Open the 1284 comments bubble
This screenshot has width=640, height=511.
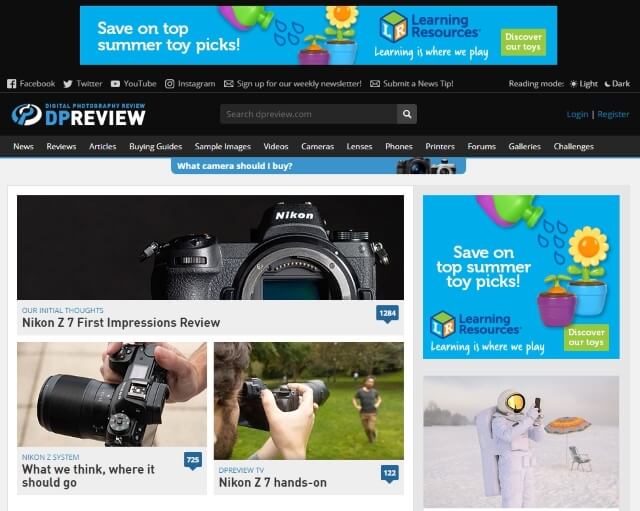387,314
